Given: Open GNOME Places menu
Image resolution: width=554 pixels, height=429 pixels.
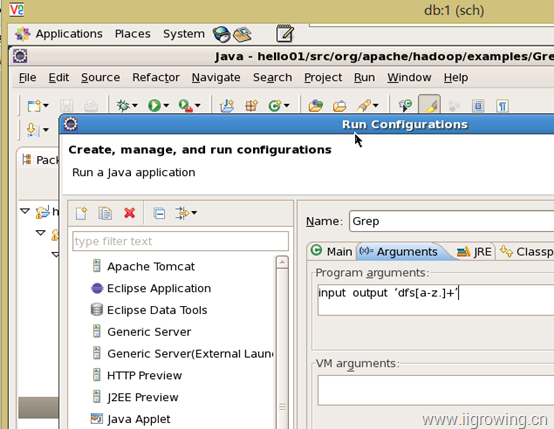Looking at the screenshot, I should [132, 34].
